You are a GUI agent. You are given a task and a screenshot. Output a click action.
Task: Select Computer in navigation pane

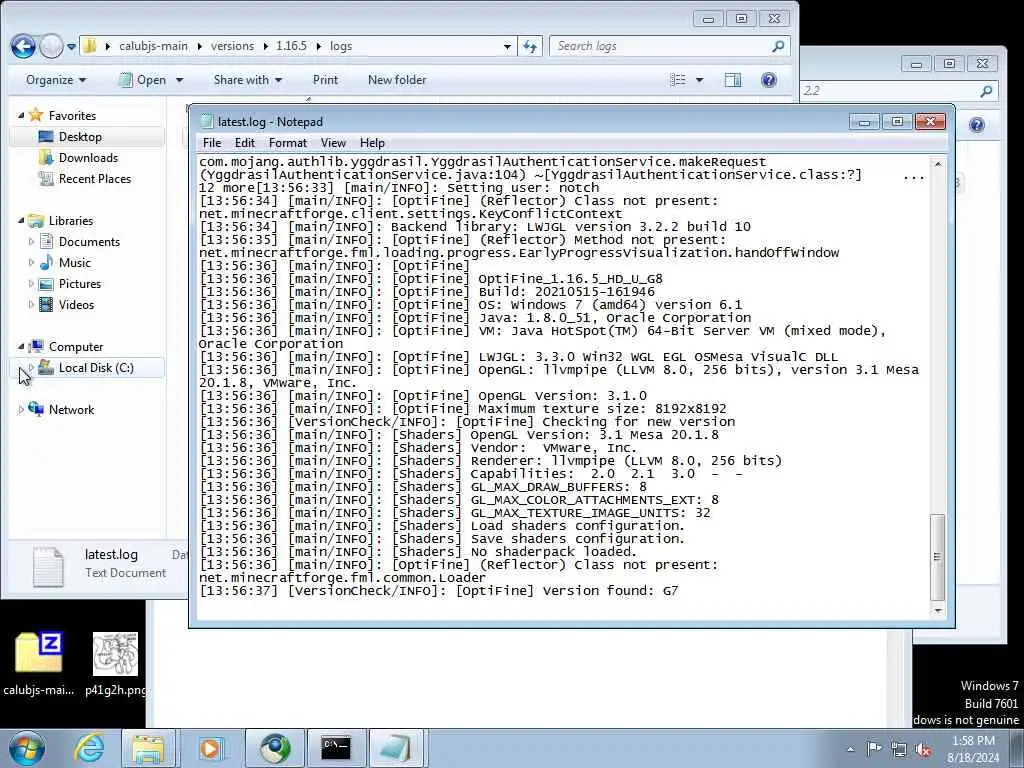(76, 346)
